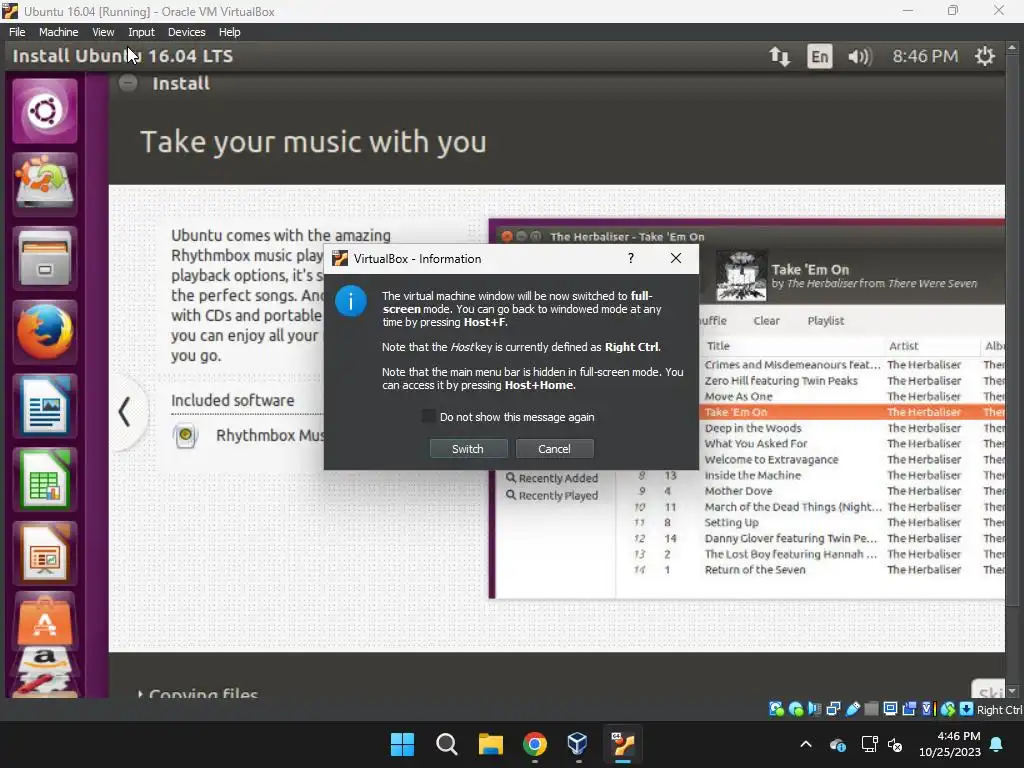
Task: Open Windows taskbar Search
Action: tap(447, 744)
